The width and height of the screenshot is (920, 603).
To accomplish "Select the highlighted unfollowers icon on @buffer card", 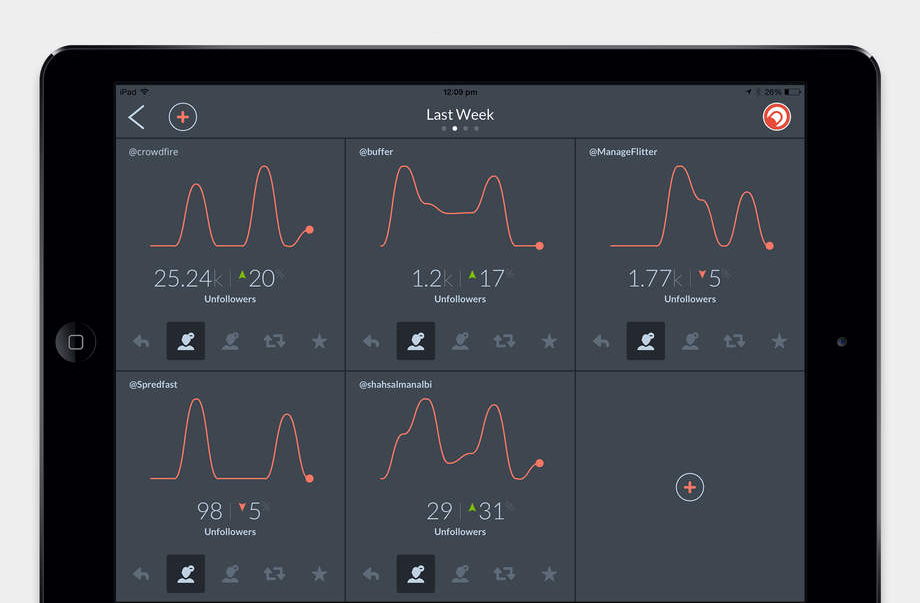I will pyautogui.click(x=416, y=341).
